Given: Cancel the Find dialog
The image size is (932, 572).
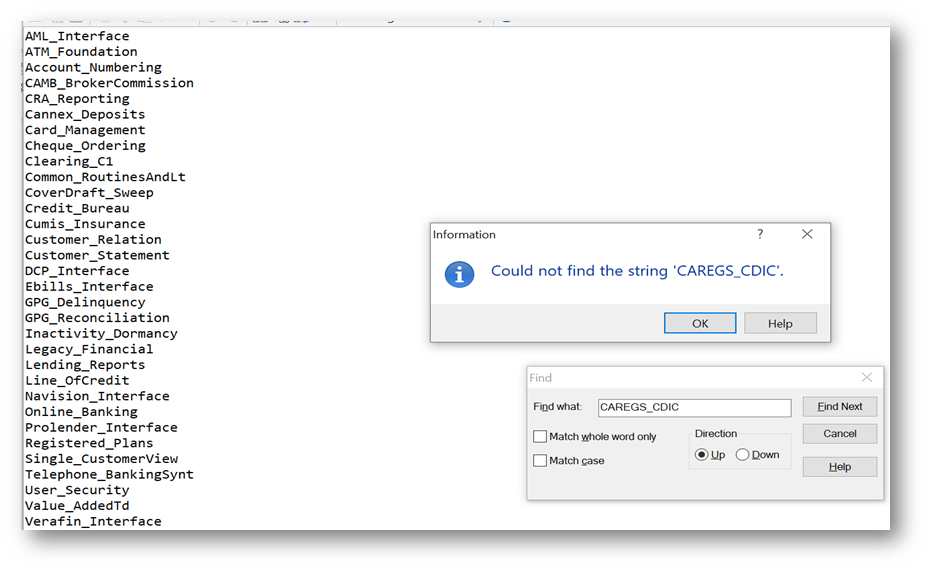Looking at the screenshot, I should coord(839,434).
